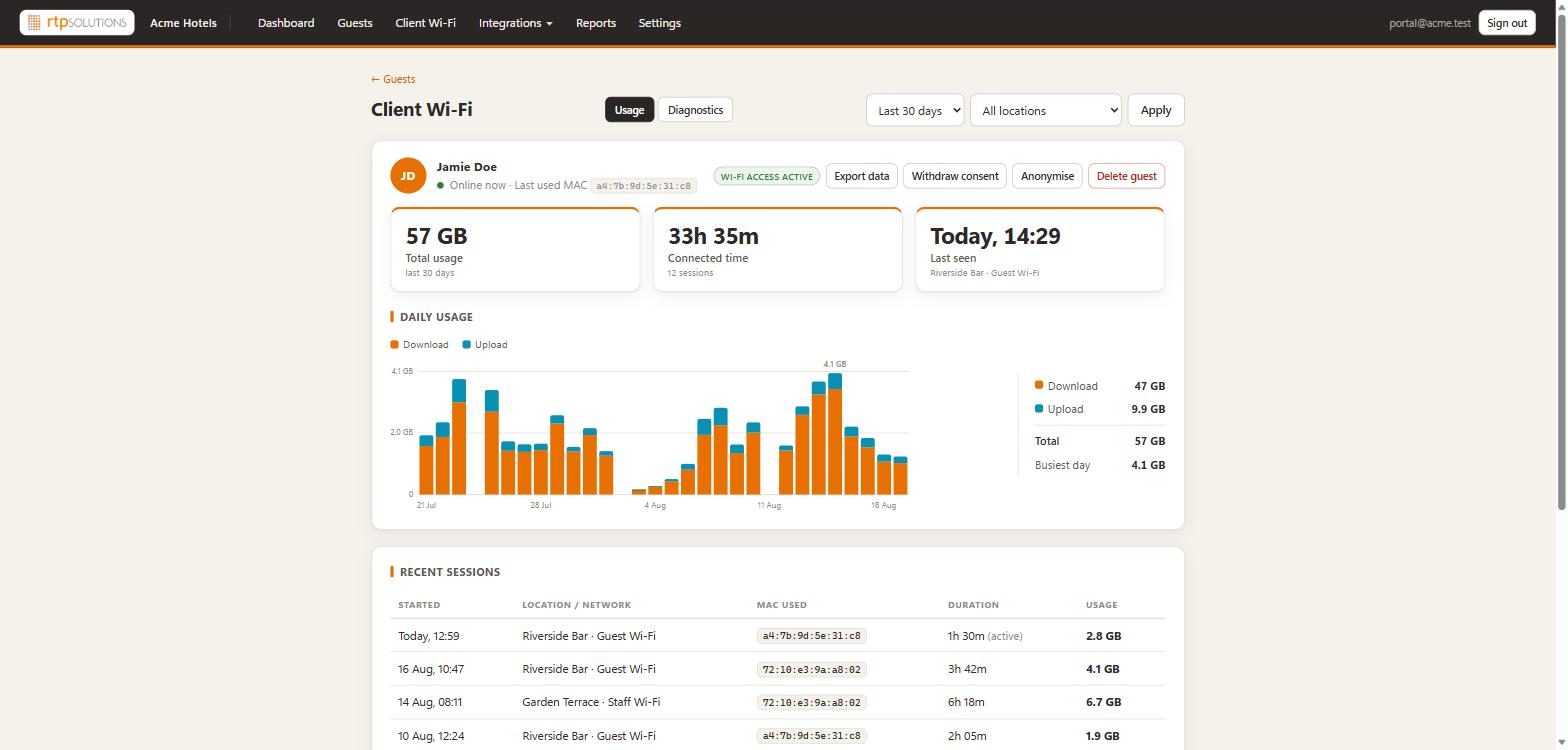Switch to the Usage tab
Viewport: 1568px width, 750px height.
point(629,110)
